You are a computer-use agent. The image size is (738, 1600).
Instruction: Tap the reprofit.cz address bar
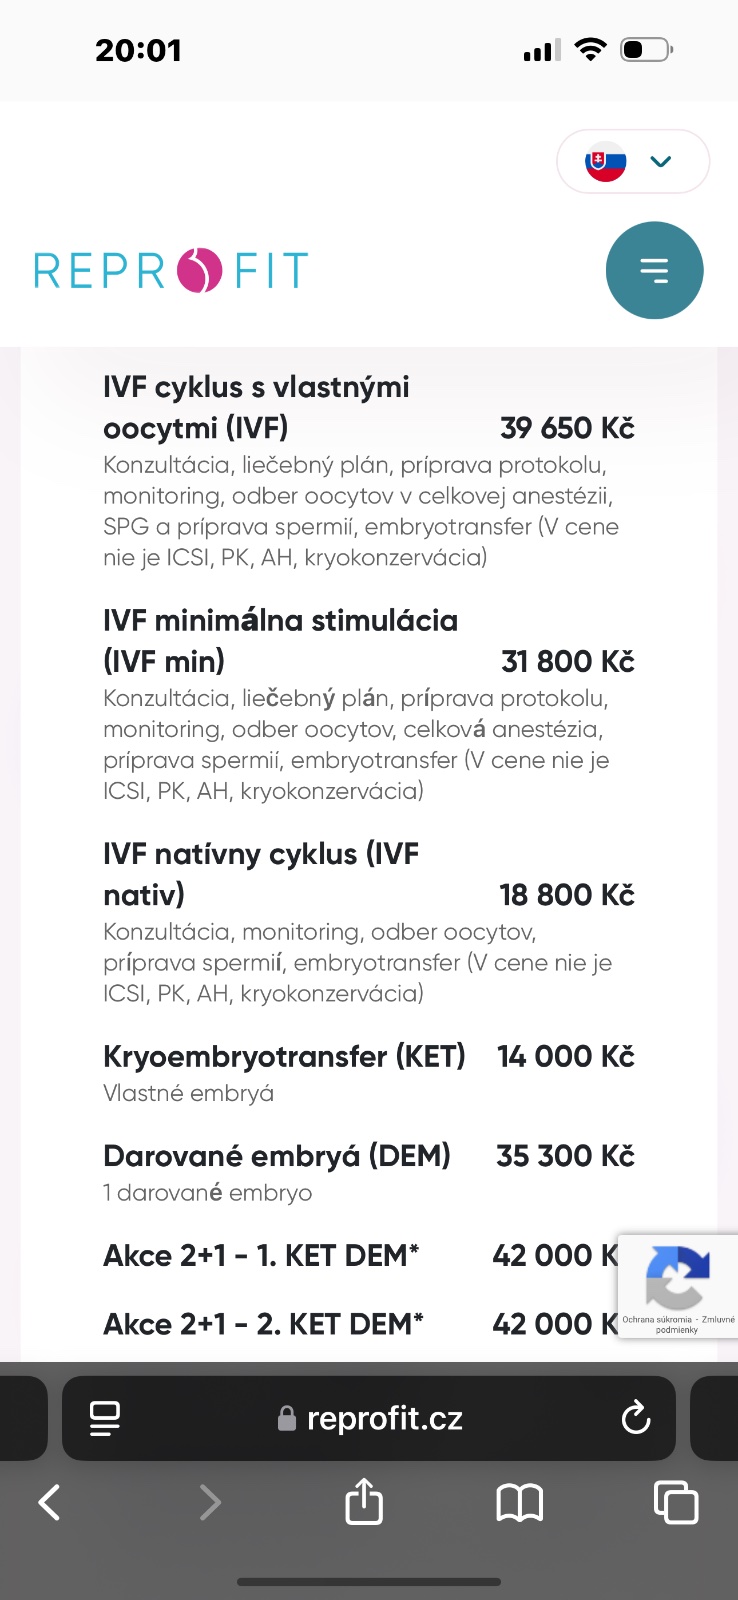[370, 1418]
